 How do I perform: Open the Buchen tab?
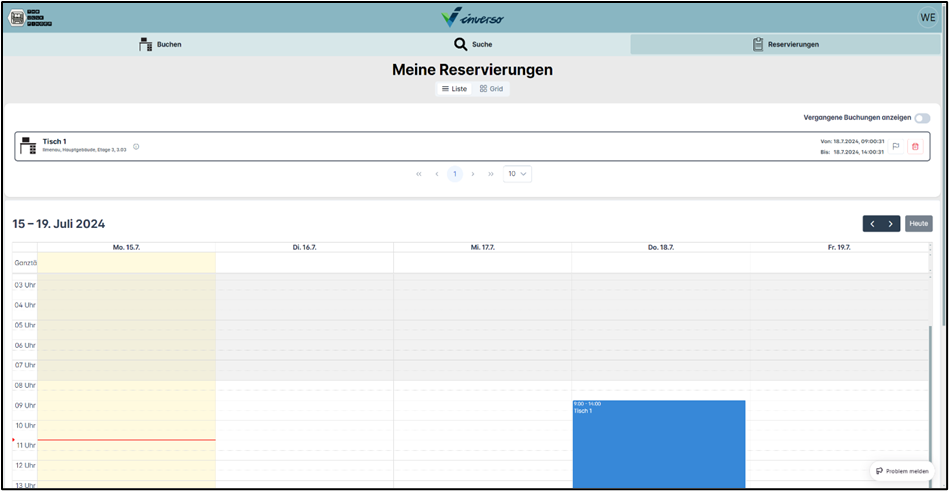(160, 44)
